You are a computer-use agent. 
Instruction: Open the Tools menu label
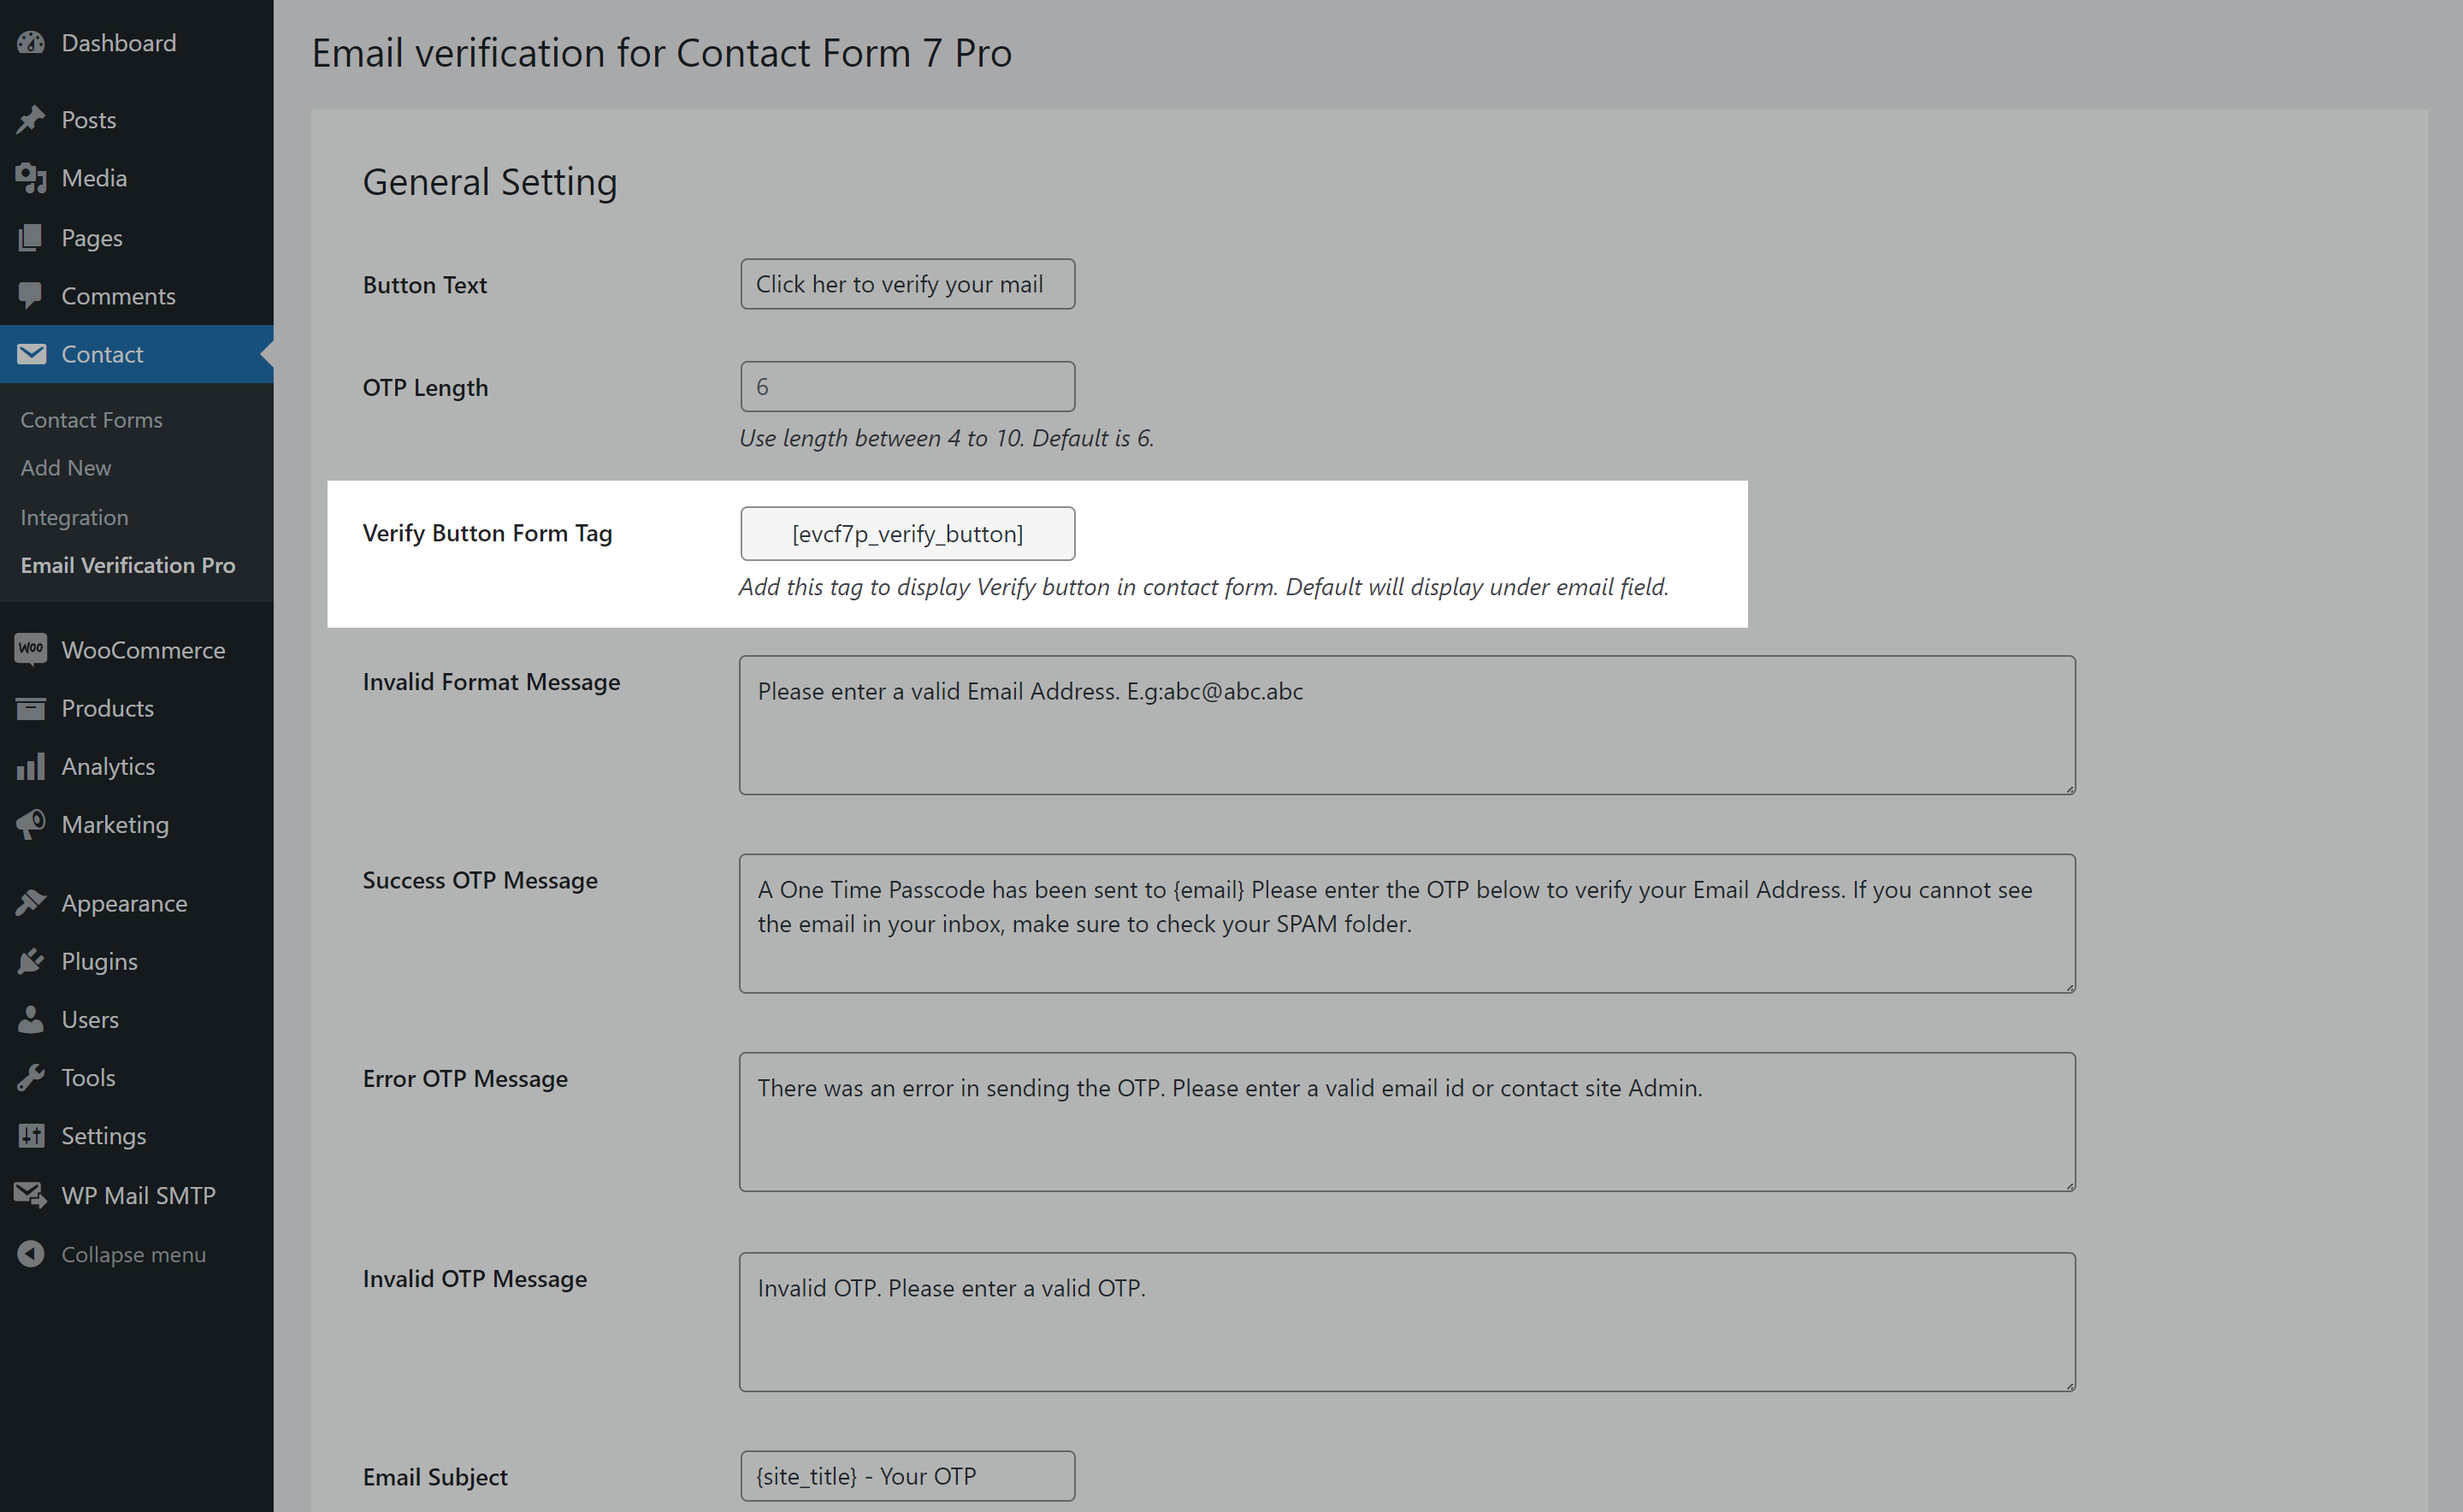coord(88,1077)
